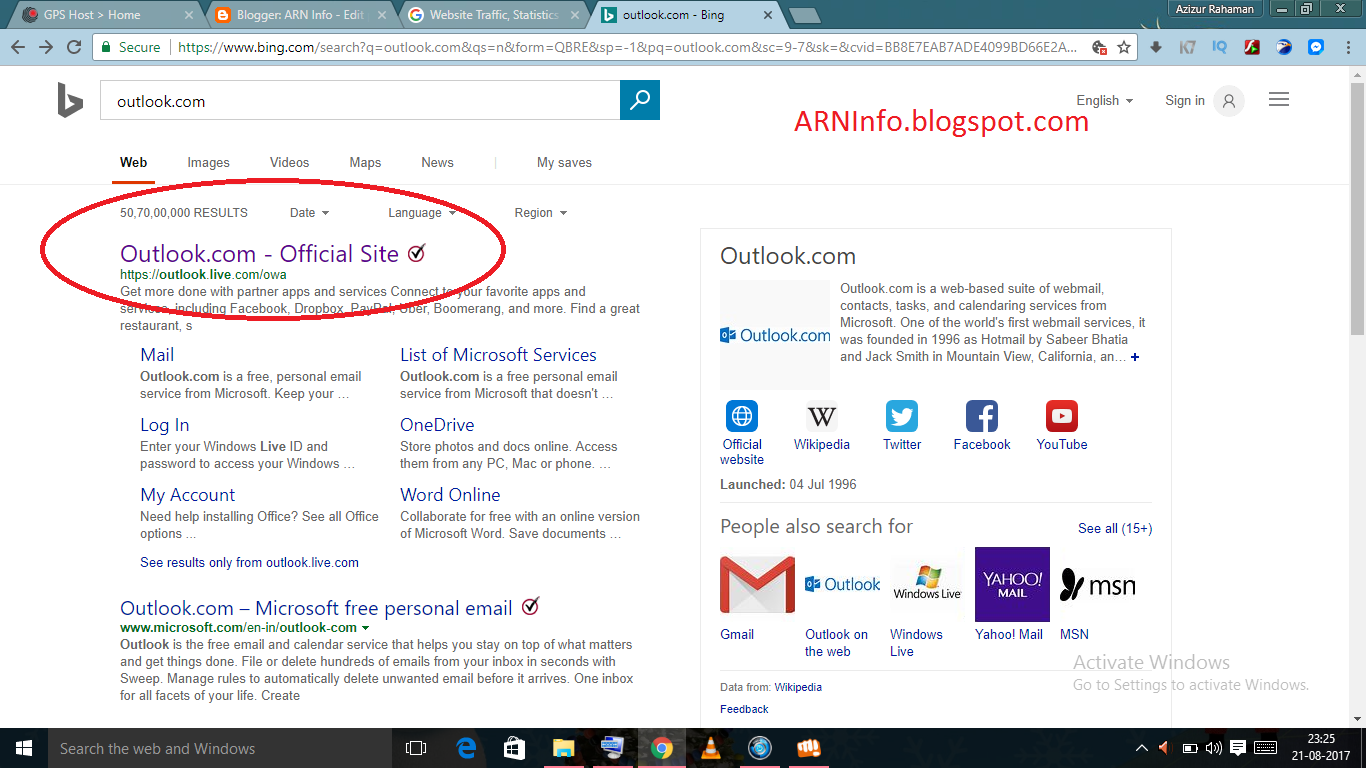Screen dimensions: 1366x768
Task: Switch to the Images tab
Action: (x=208, y=162)
